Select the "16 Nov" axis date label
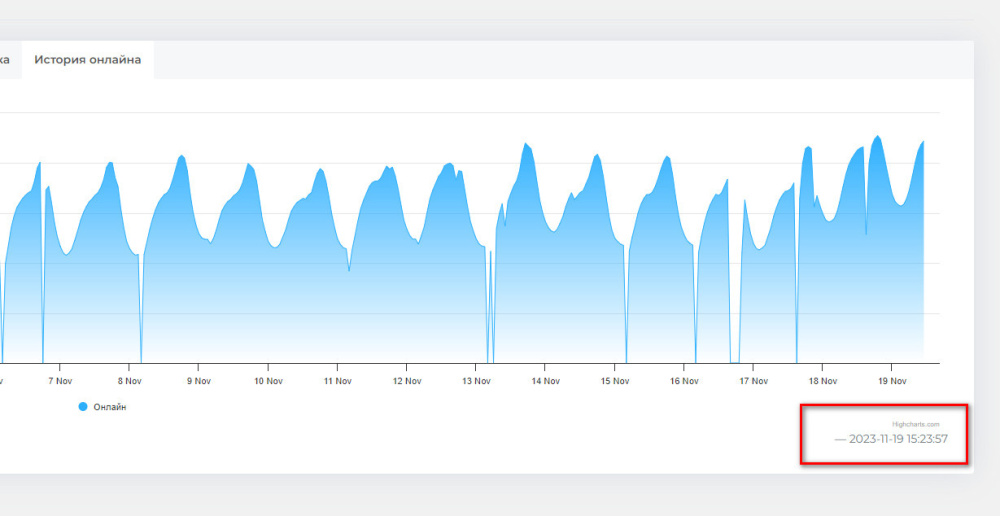This screenshot has width=1000, height=516. (x=683, y=381)
